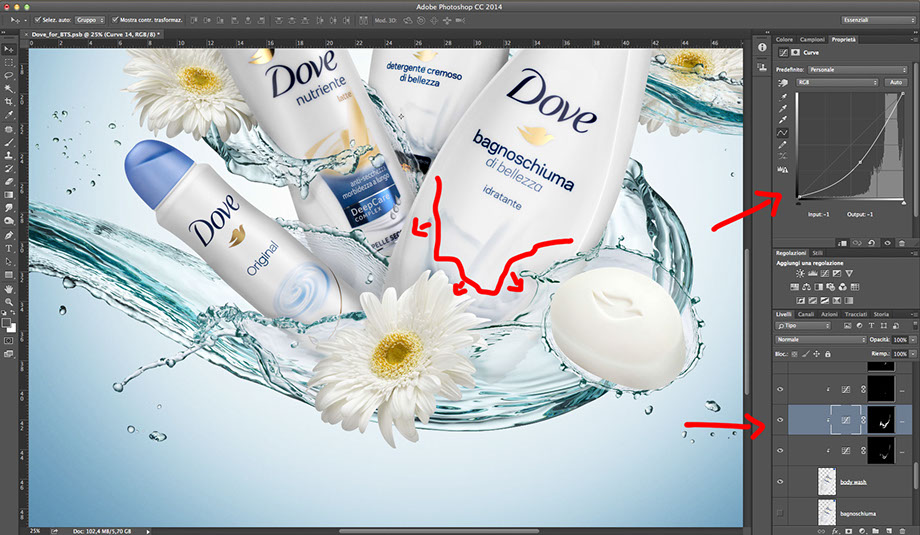Open the Riemp. fill value dropdown arrow
Viewport: 920px width, 535px height.
coord(913,353)
